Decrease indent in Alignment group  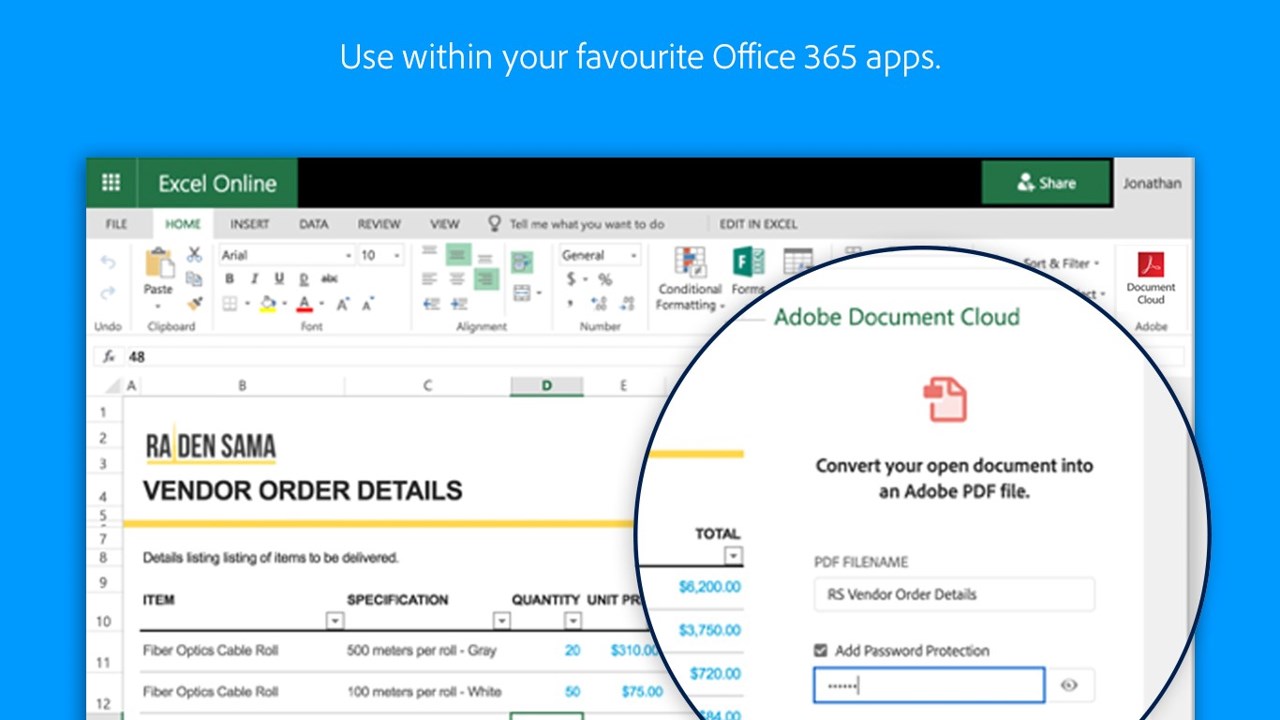click(x=432, y=304)
